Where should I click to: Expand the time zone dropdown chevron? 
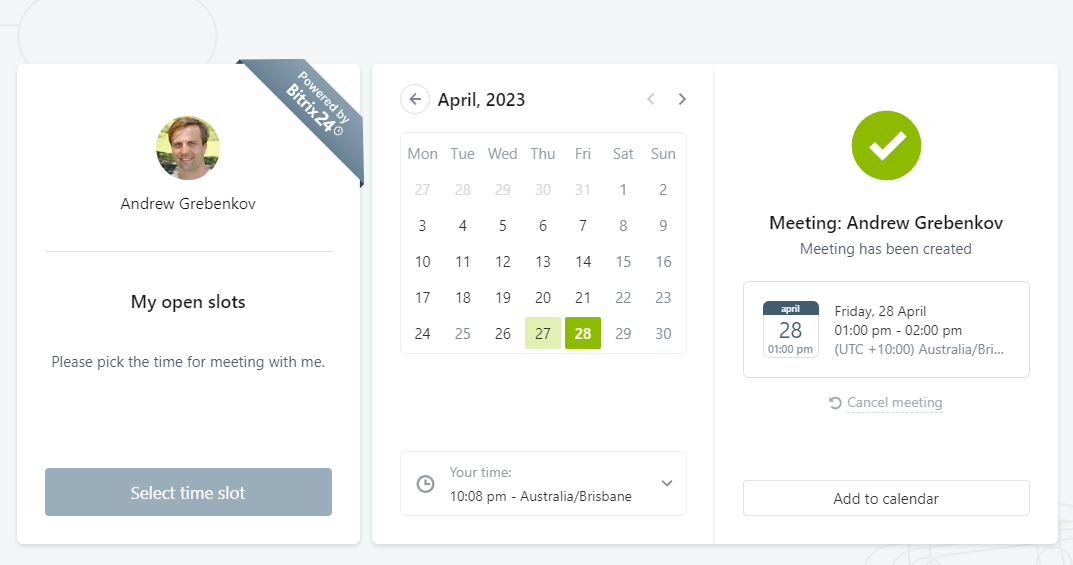tap(667, 484)
